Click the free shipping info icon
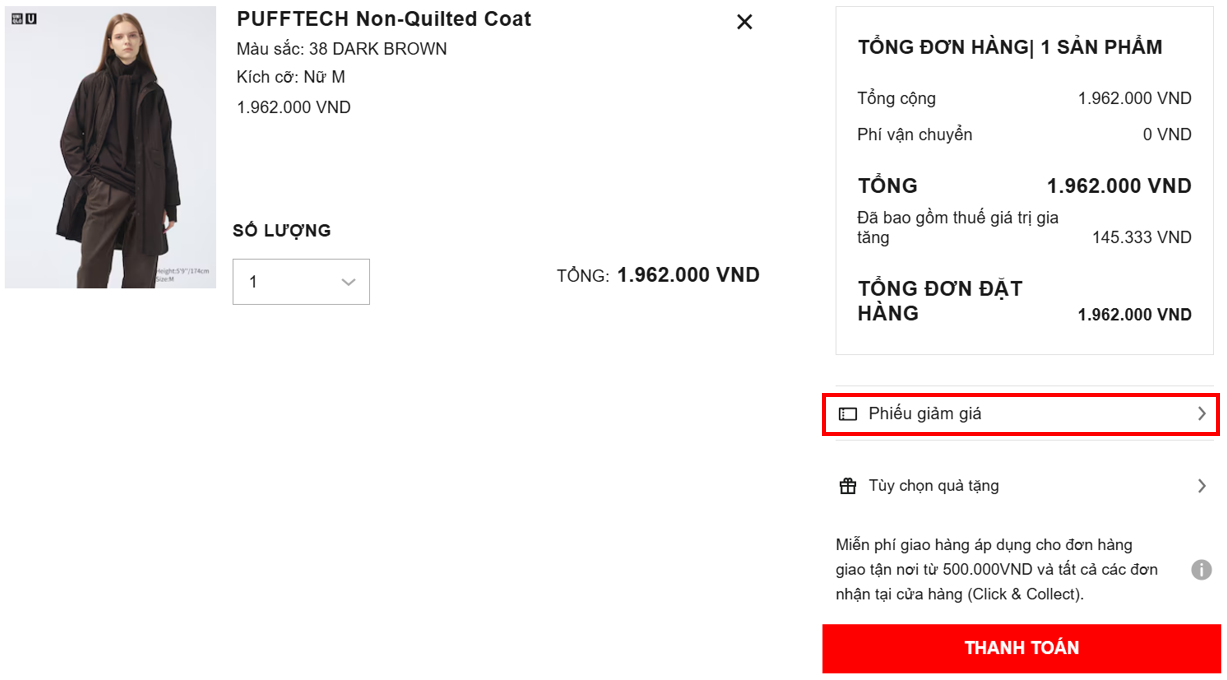Image resolution: width=1227 pixels, height=680 pixels. coord(1201,570)
